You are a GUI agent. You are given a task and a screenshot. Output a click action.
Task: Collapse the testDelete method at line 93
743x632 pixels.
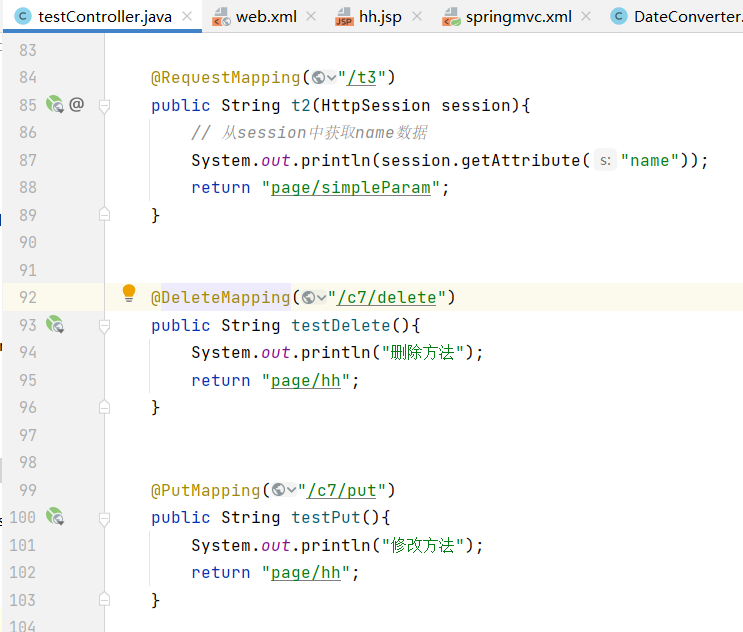pos(105,326)
